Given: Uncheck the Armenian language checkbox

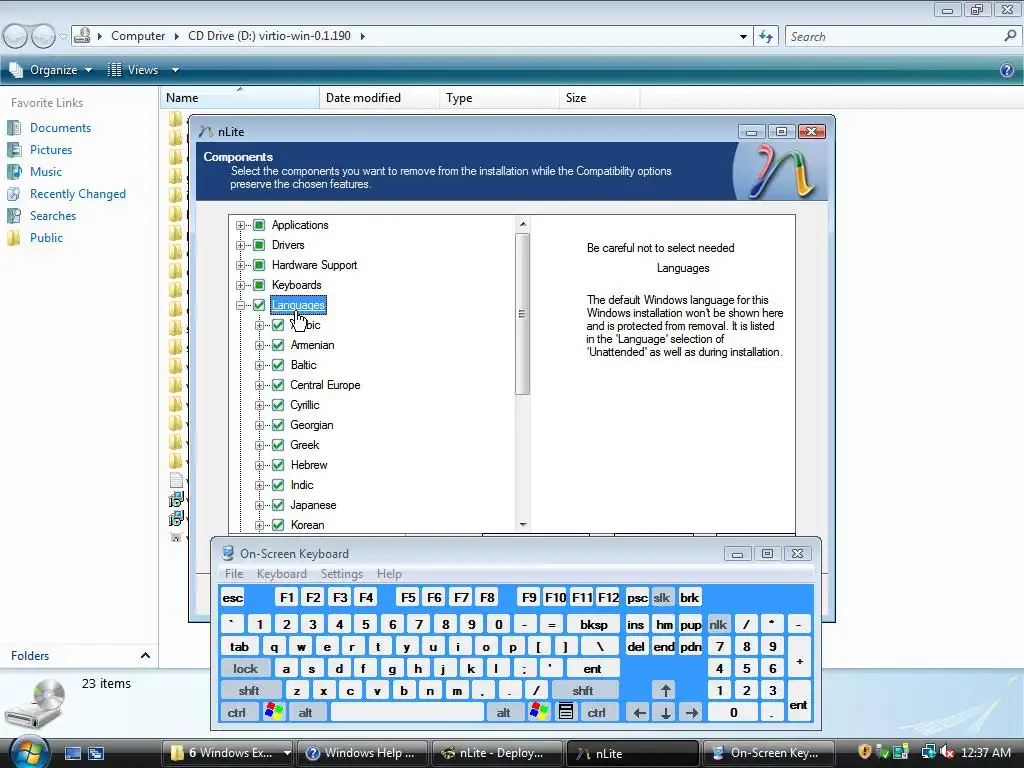Looking at the screenshot, I should pyautogui.click(x=278, y=345).
